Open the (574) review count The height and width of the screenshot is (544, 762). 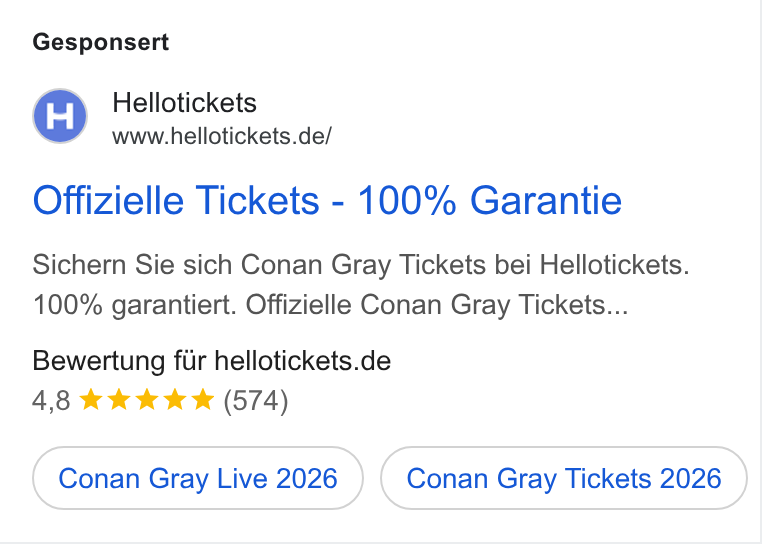[x=256, y=401]
